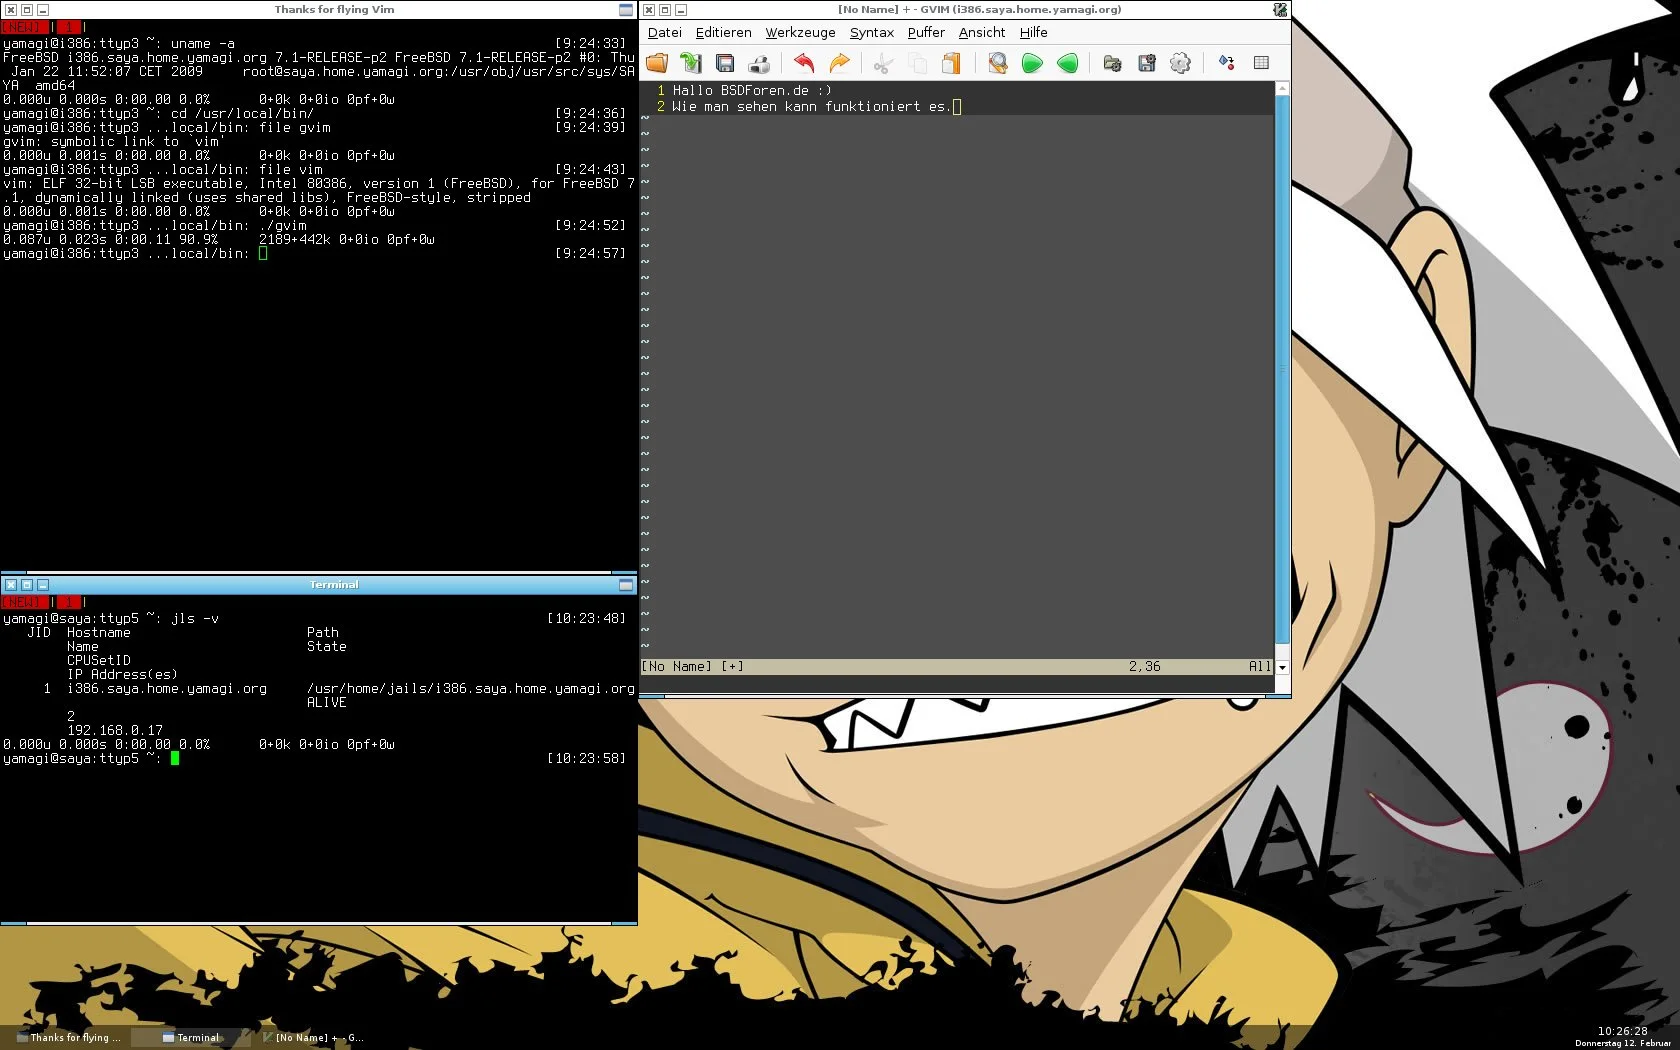Click the Cut scissors icon
Viewport: 1680px width, 1050px height.
tap(882, 63)
